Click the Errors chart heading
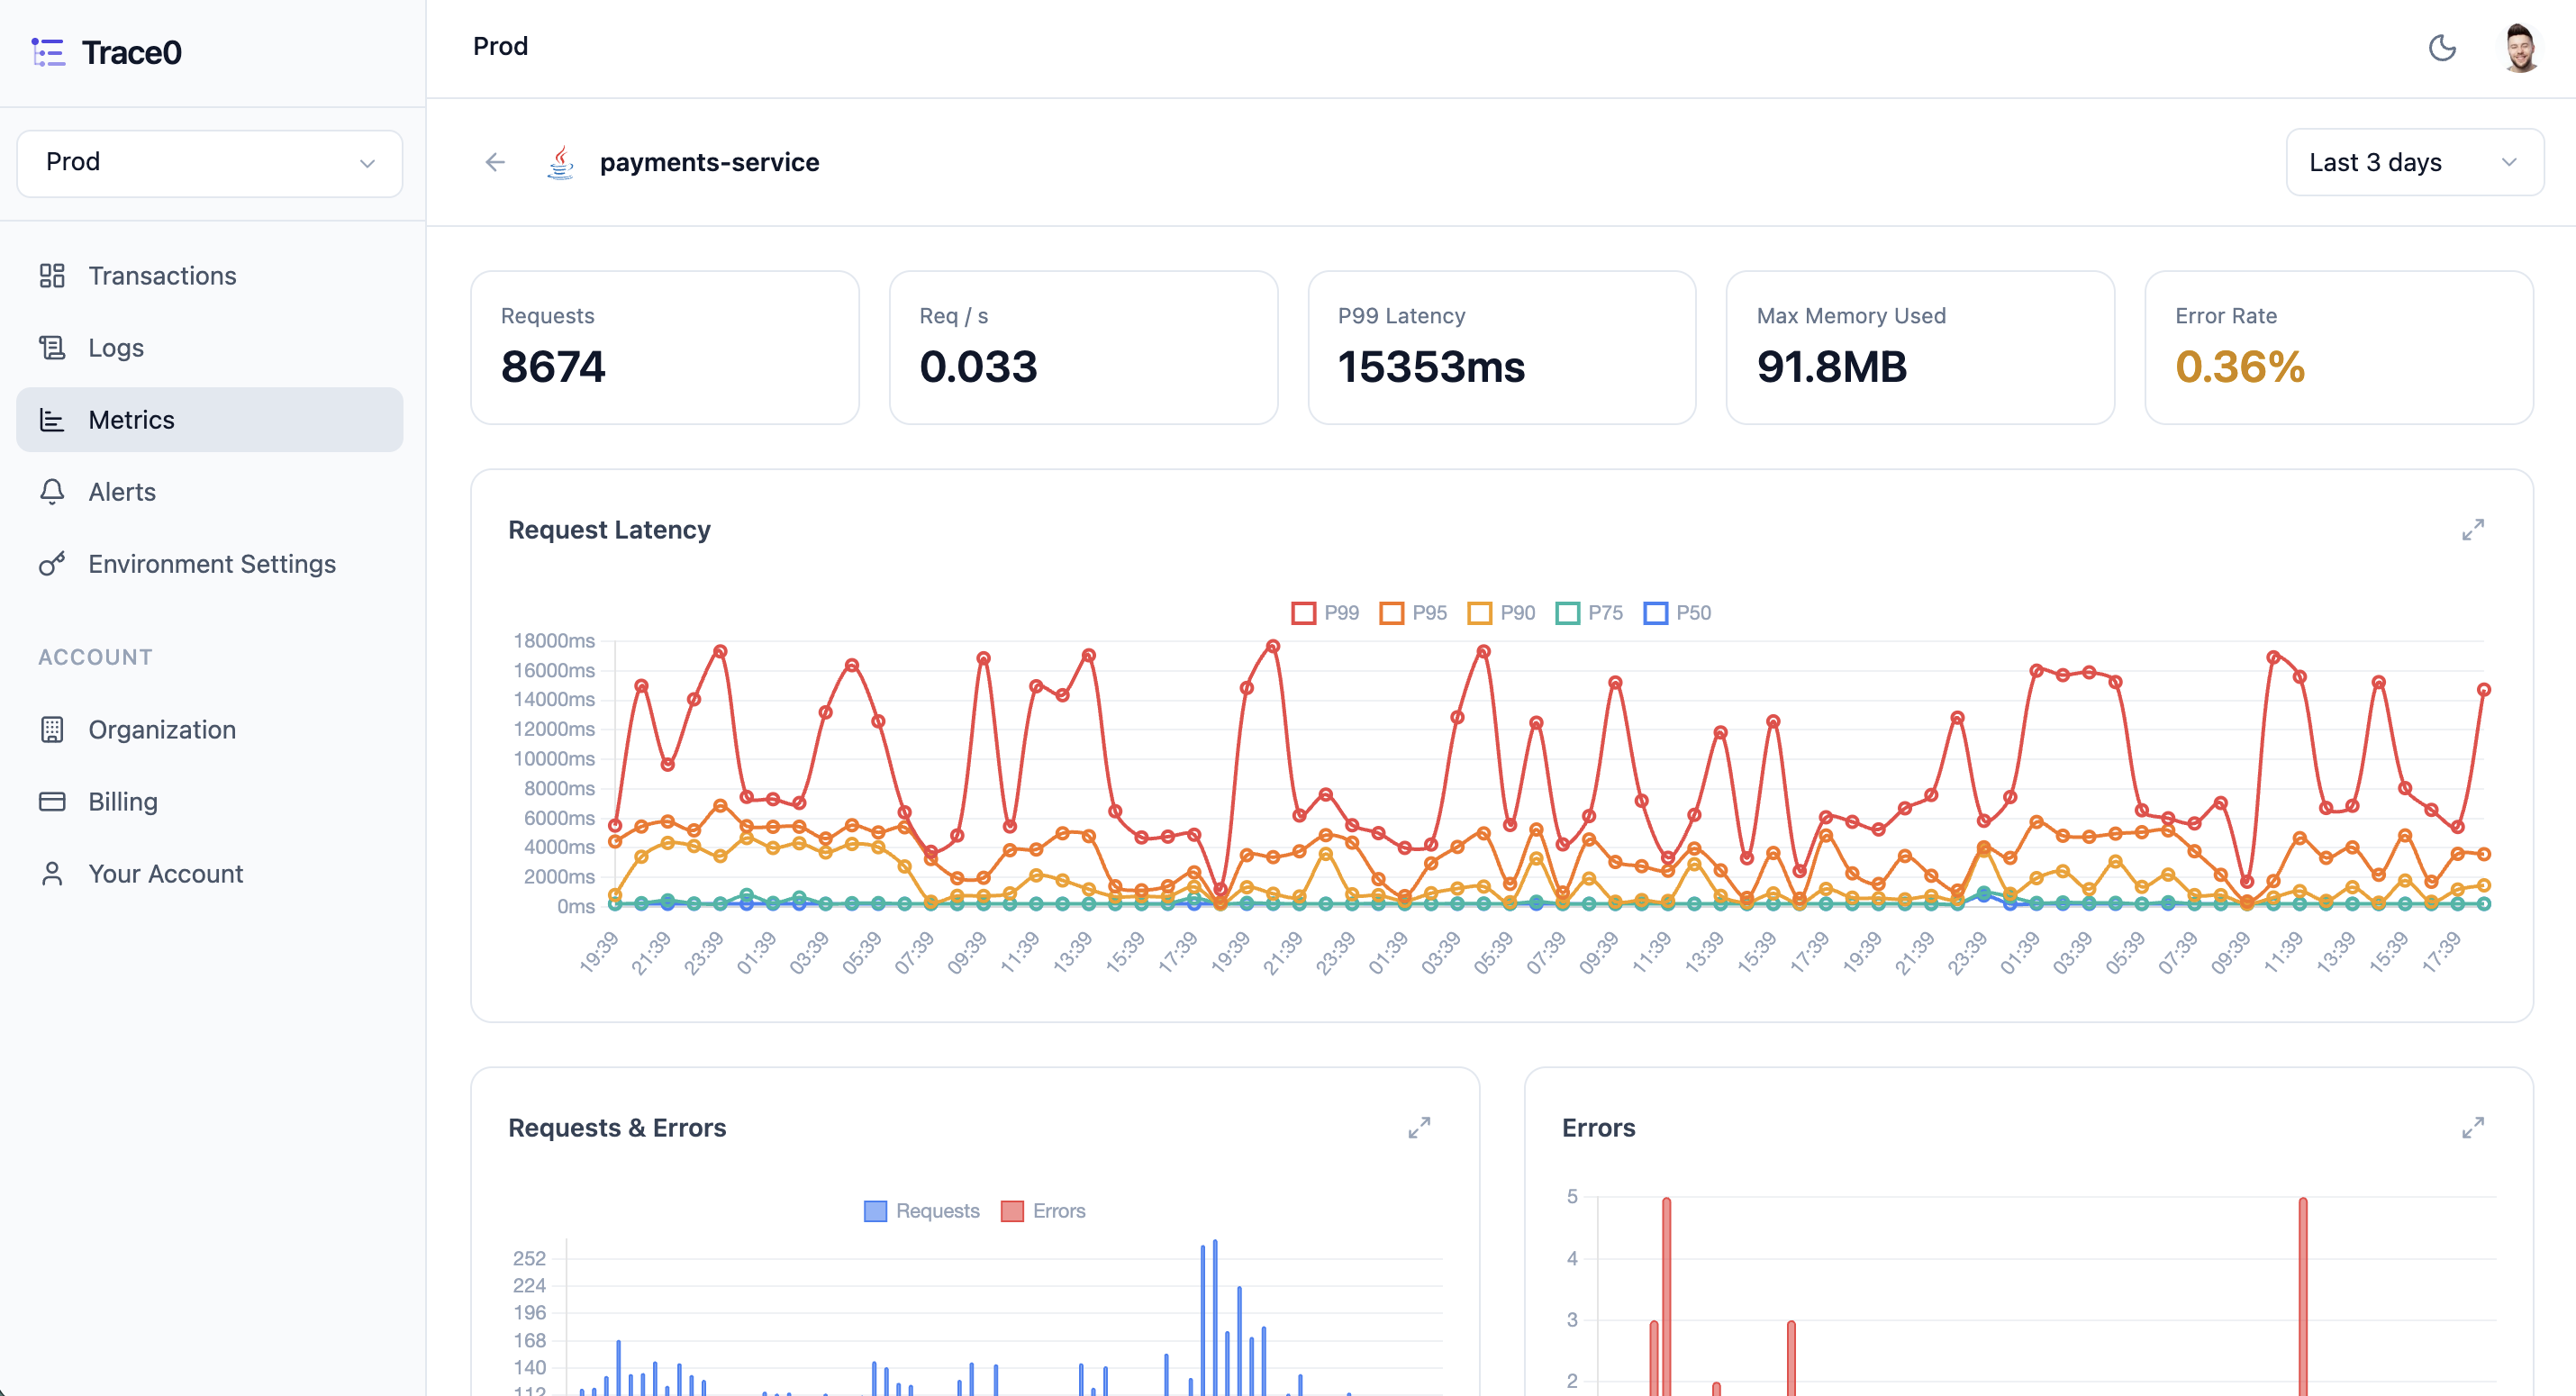Viewport: 2576px width, 1396px height. tap(1598, 1127)
